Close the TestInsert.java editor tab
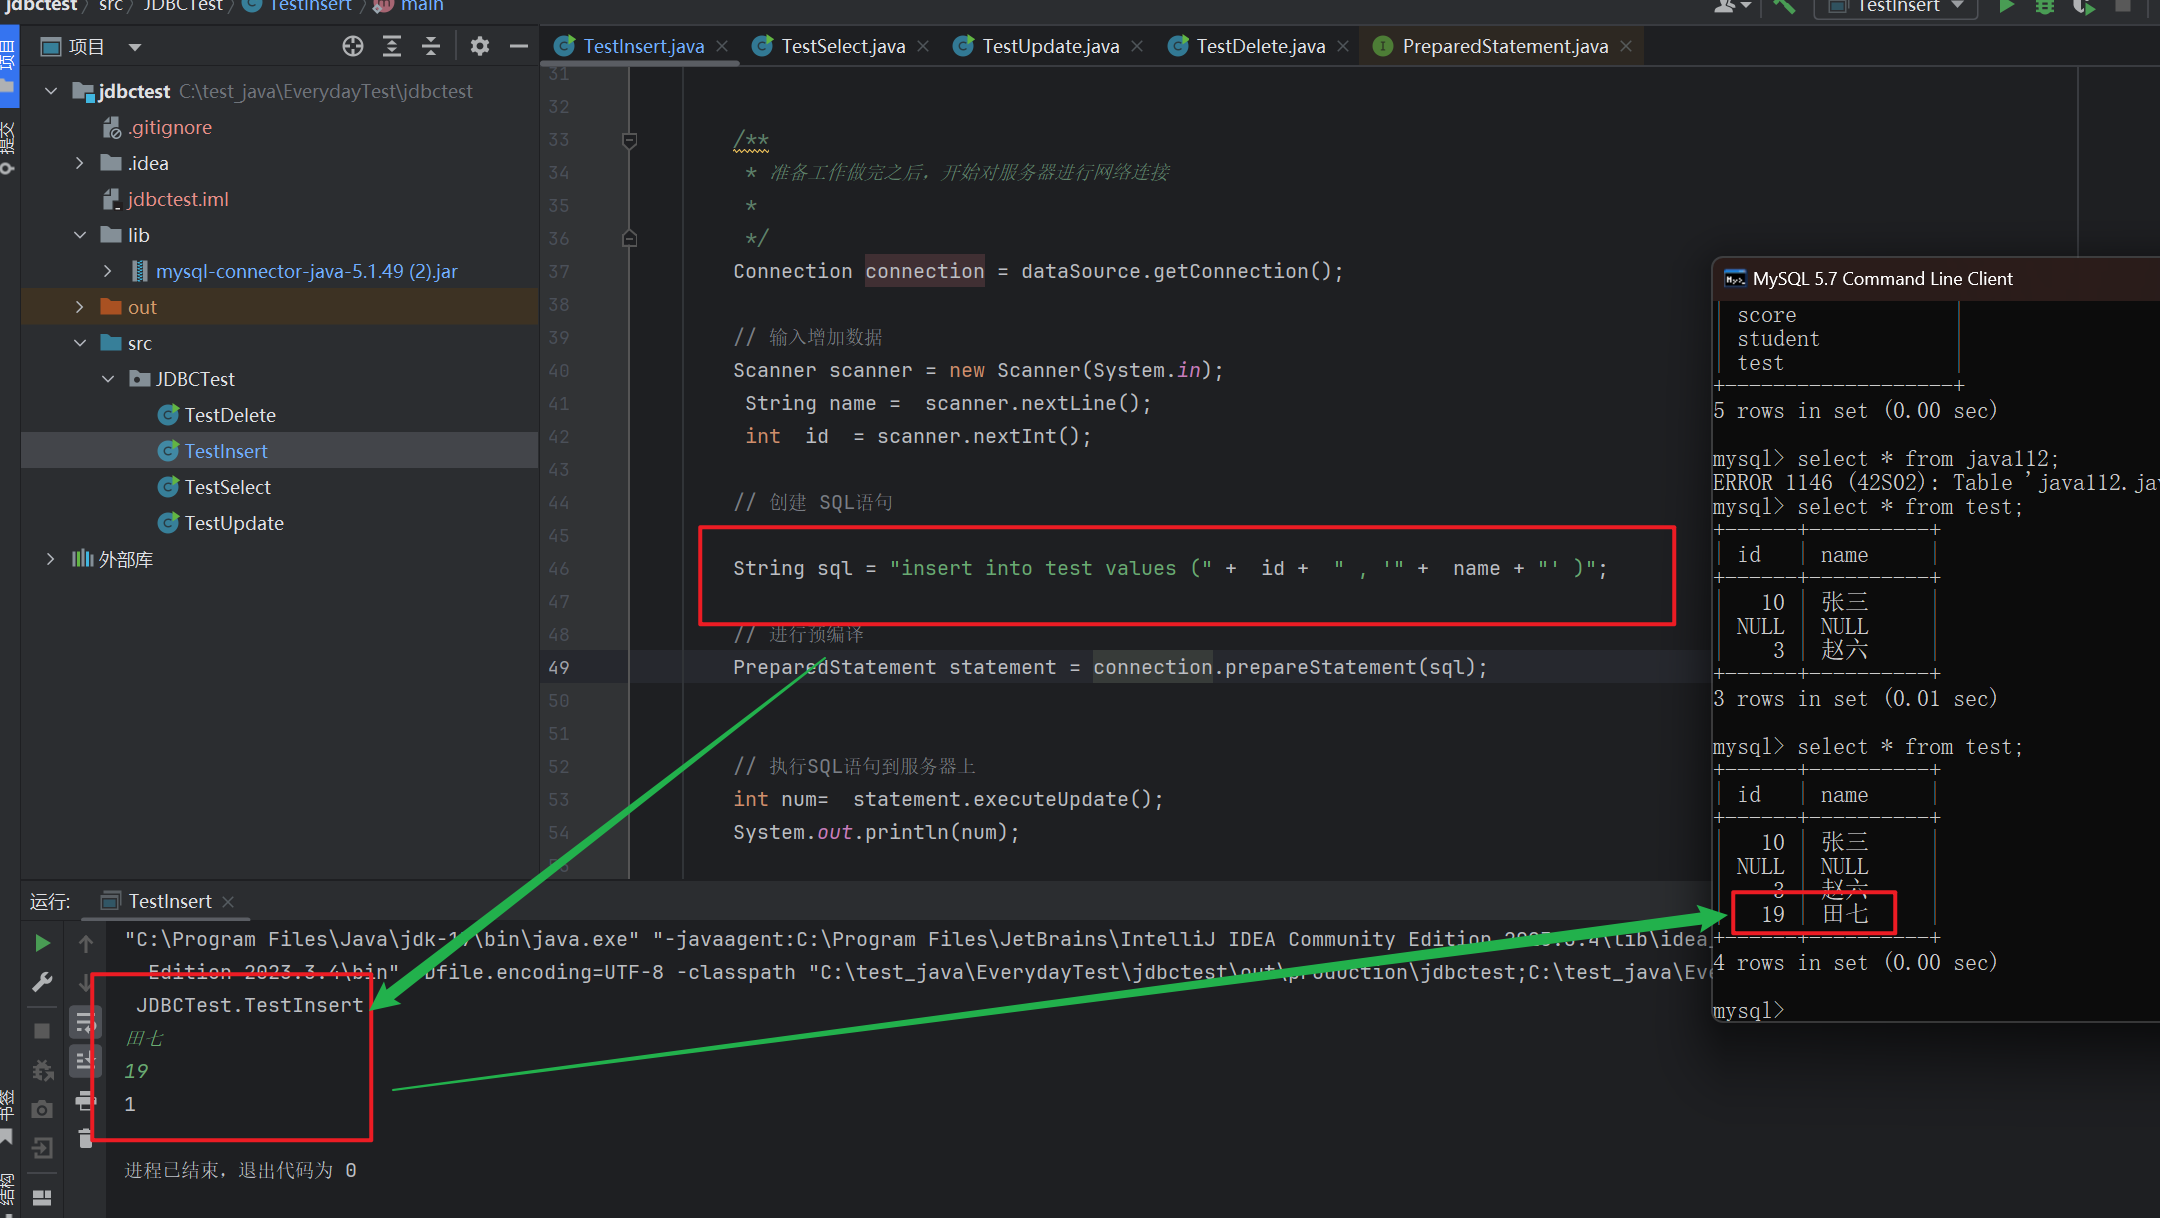2160x1218 pixels. point(722,46)
